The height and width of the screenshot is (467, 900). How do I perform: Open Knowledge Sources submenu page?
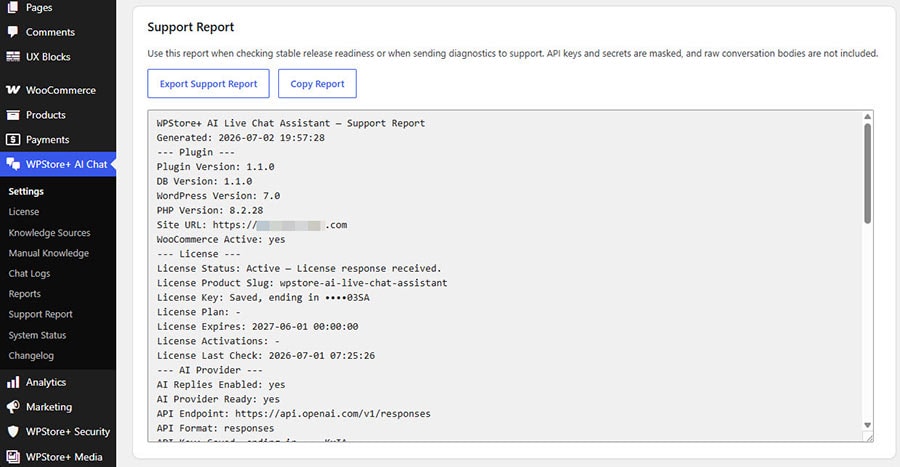(49, 232)
